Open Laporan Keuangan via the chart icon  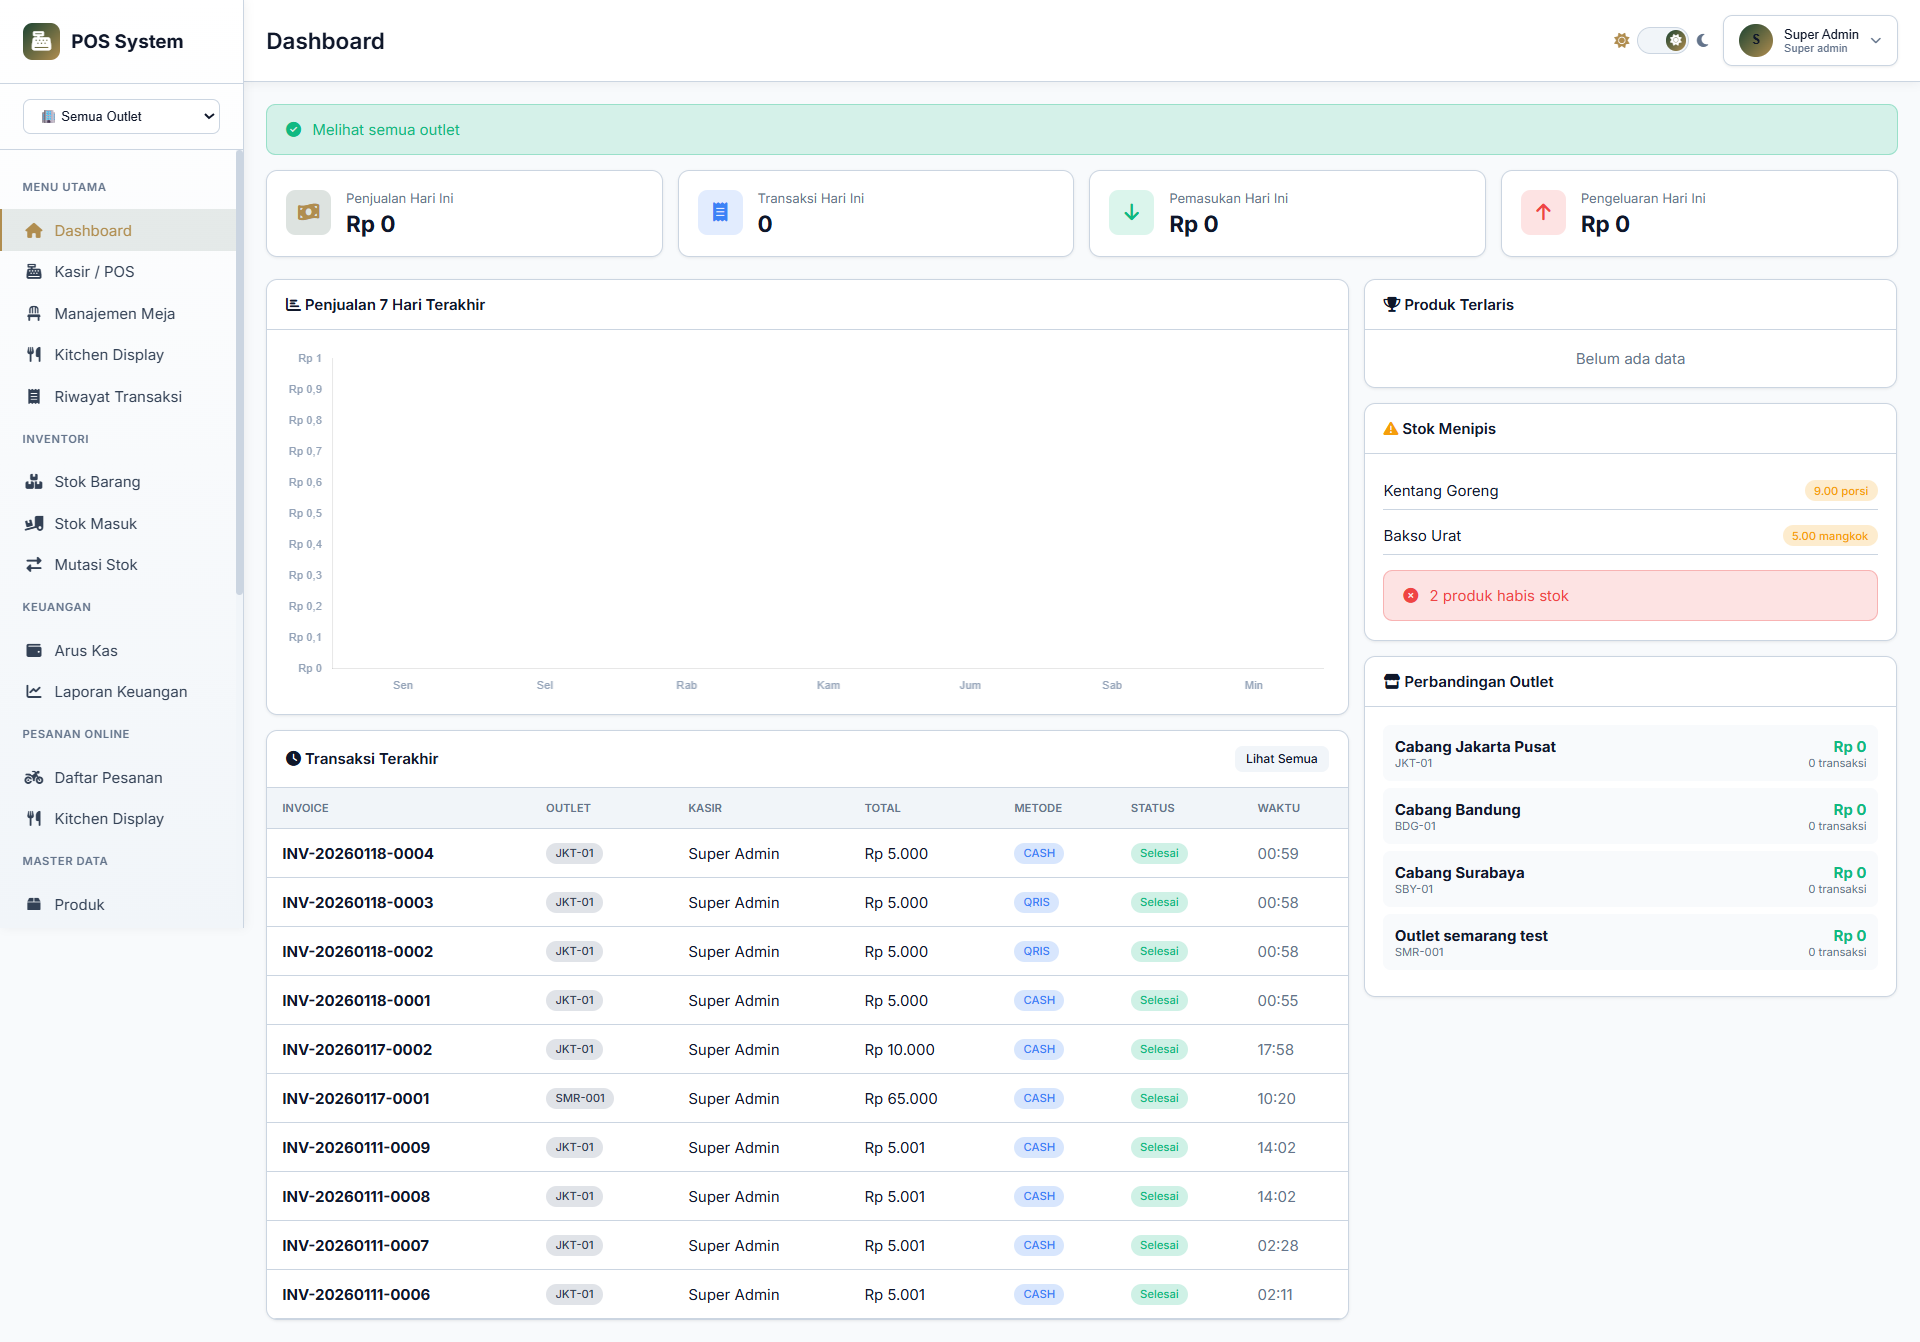[34, 691]
